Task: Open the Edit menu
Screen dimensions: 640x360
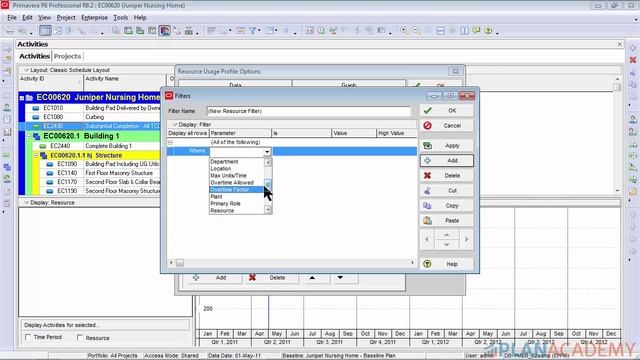Action: coord(27,18)
